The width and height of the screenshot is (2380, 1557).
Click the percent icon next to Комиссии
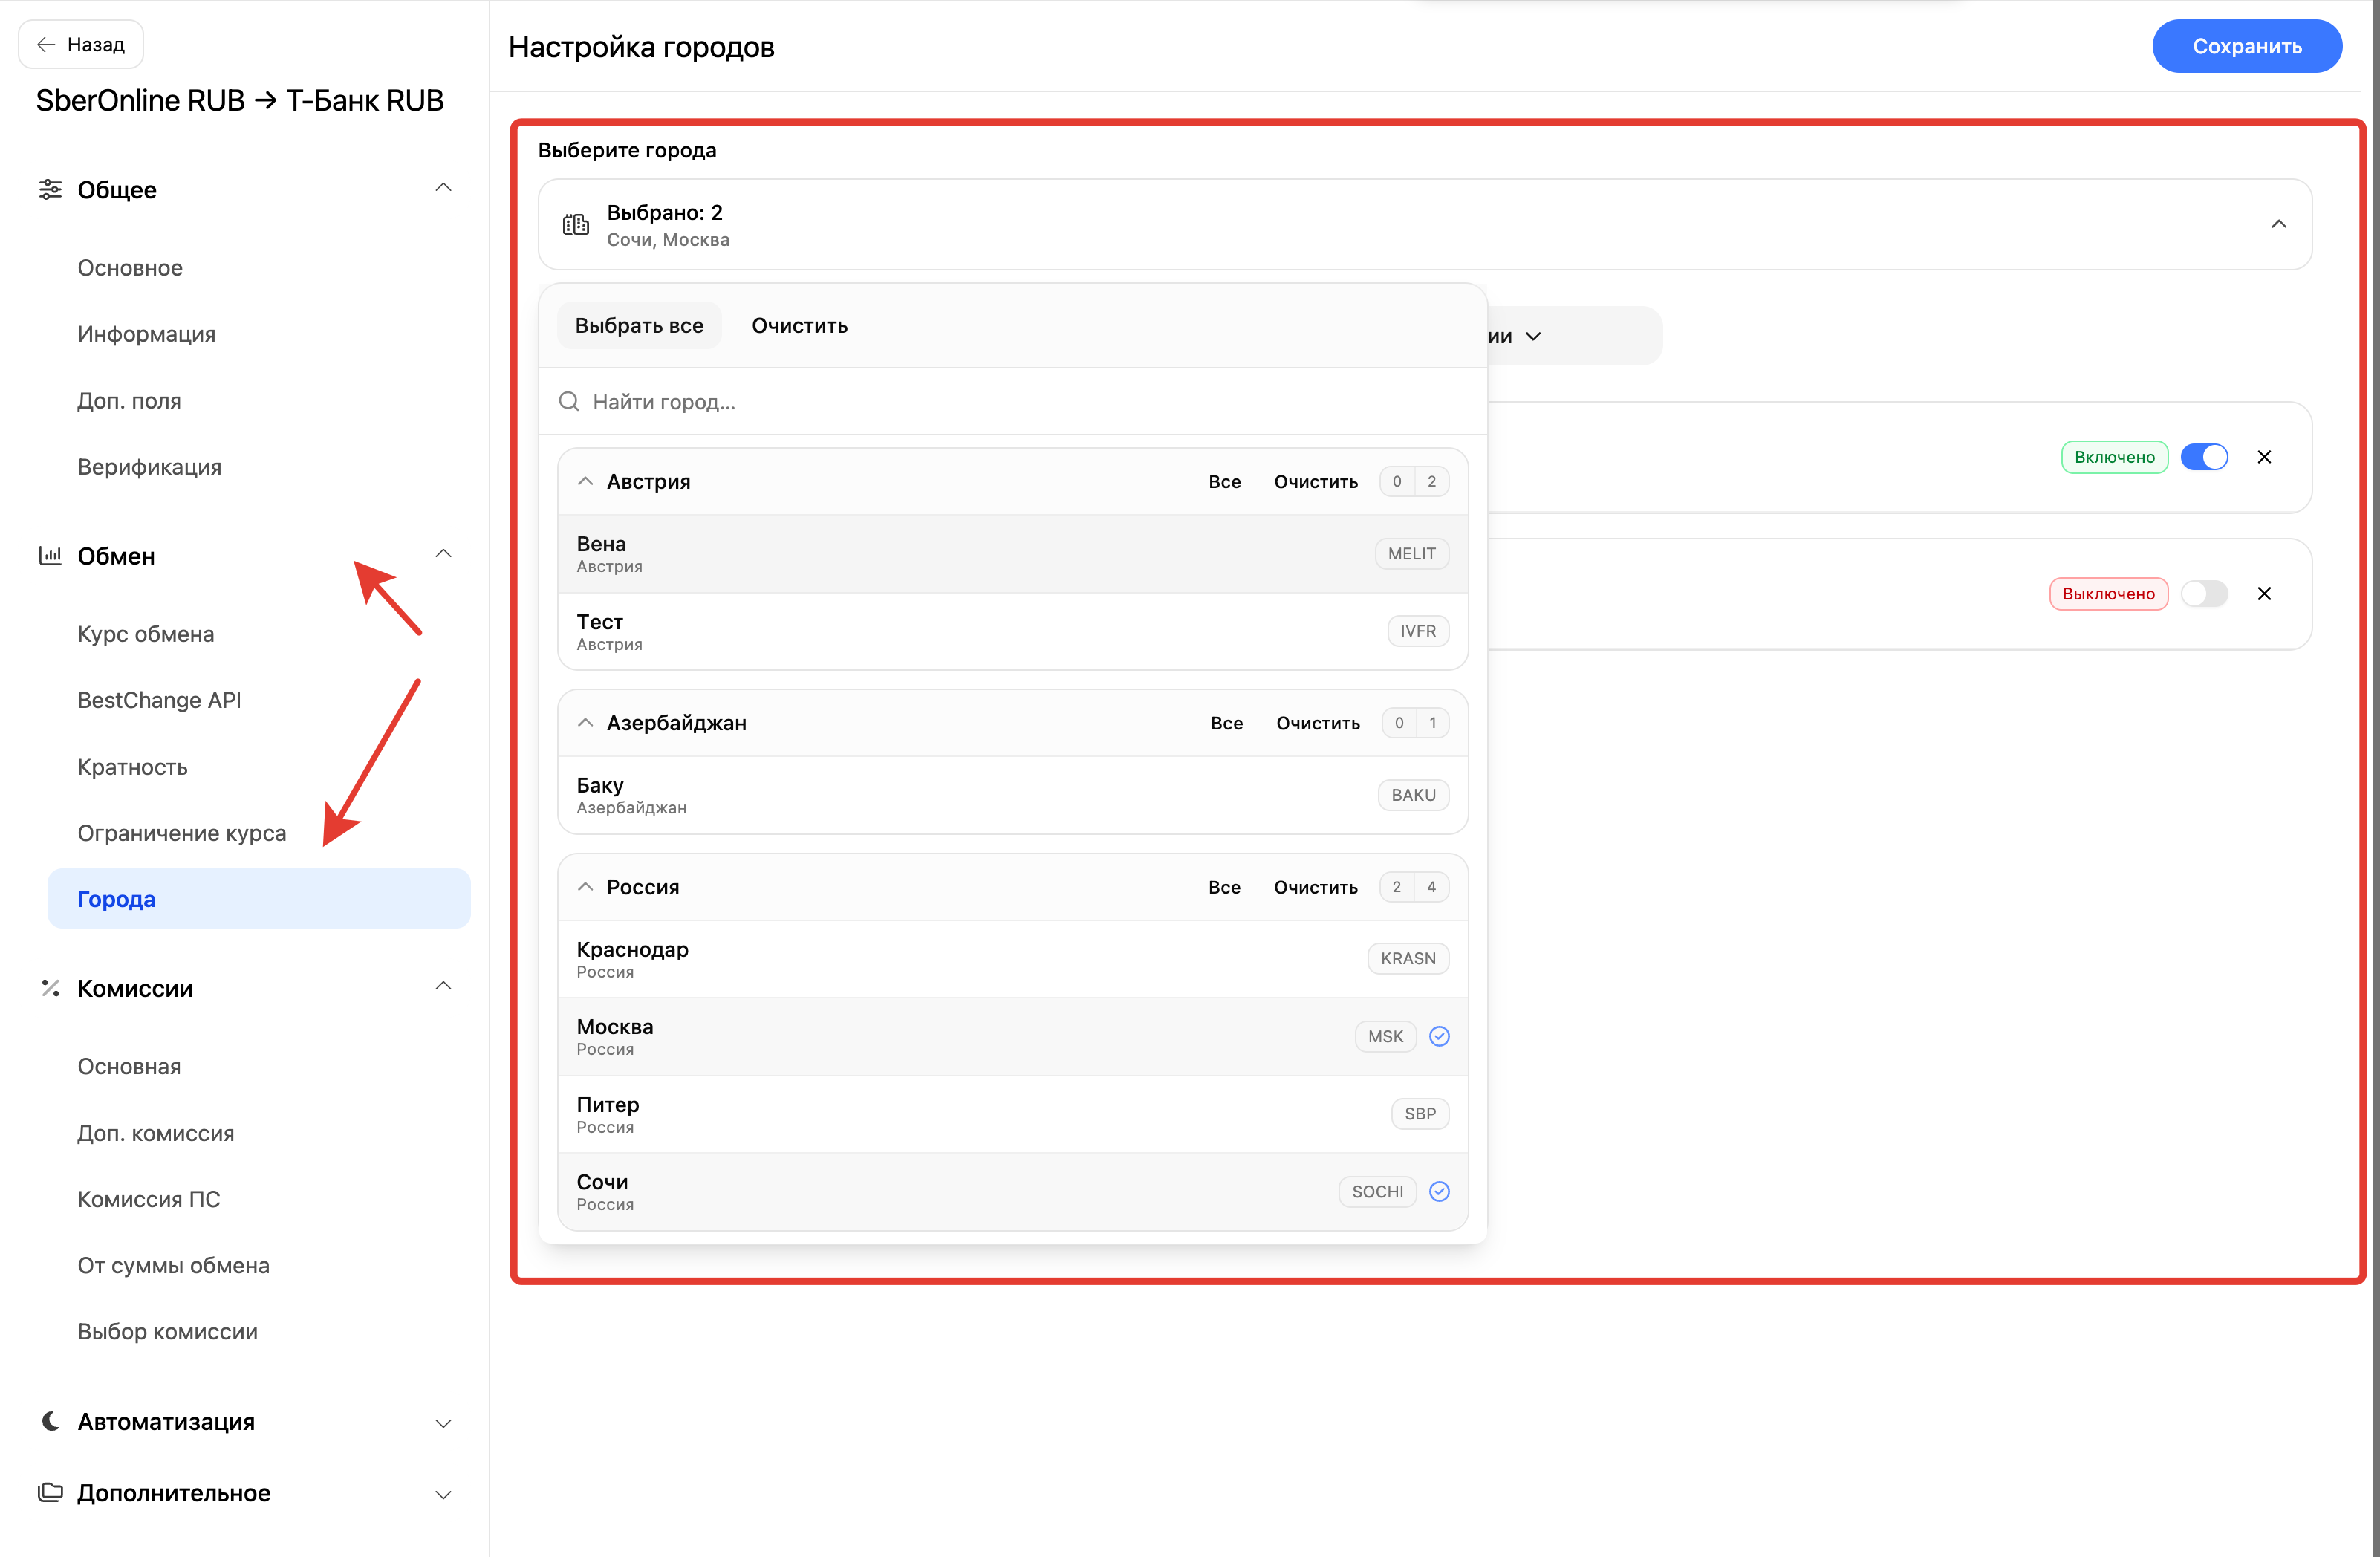pyautogui.click(x=50, y=988)
